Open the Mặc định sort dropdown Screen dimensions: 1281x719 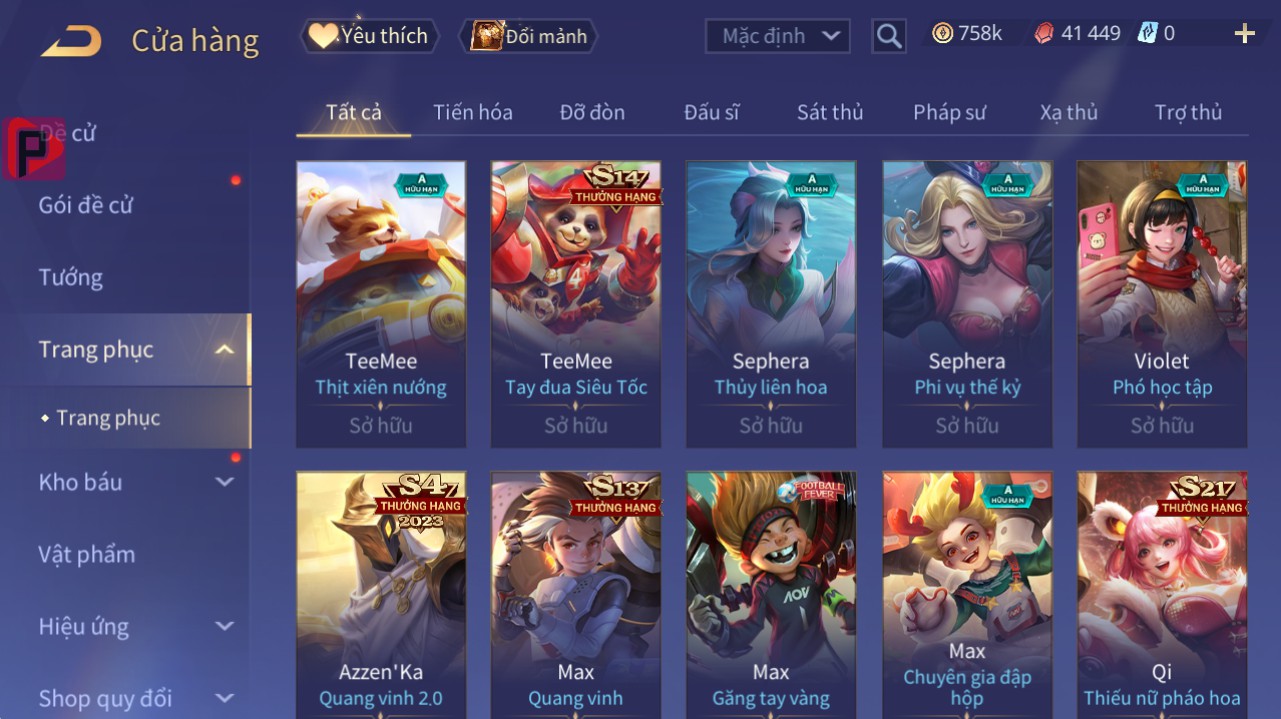(778, 36)
